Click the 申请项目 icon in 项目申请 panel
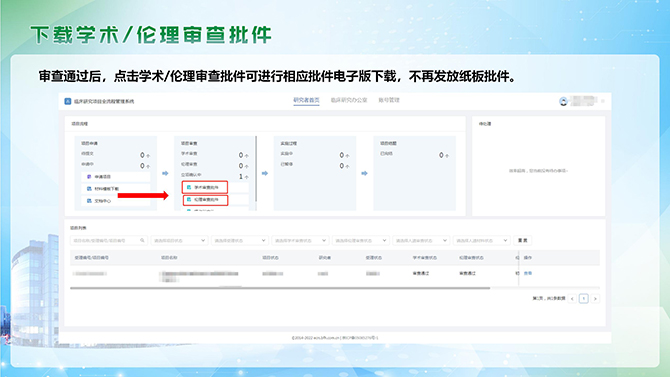This screenshot has height=377, width=670. [x=89, y=177]
